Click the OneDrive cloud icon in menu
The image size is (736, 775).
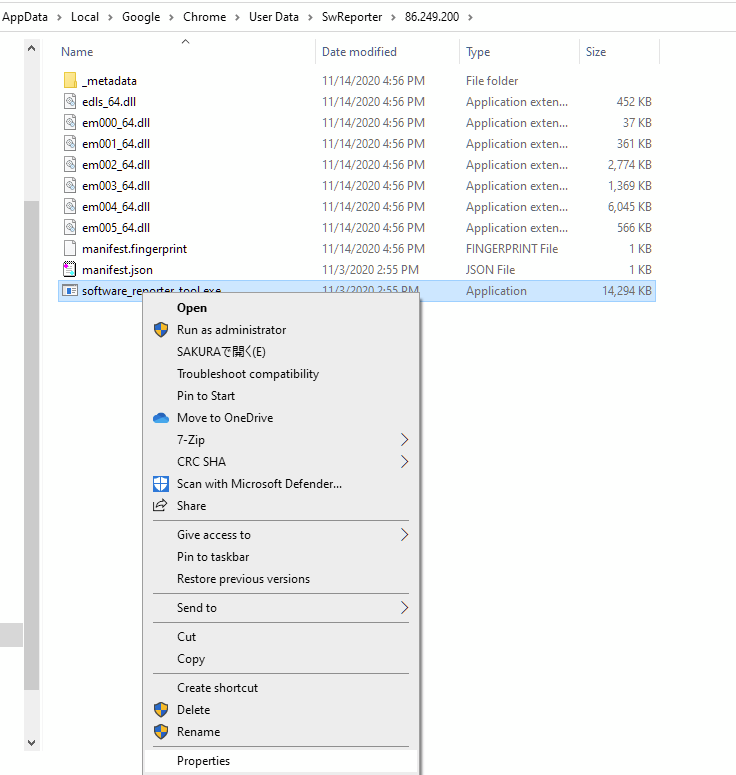coord(161,418)
